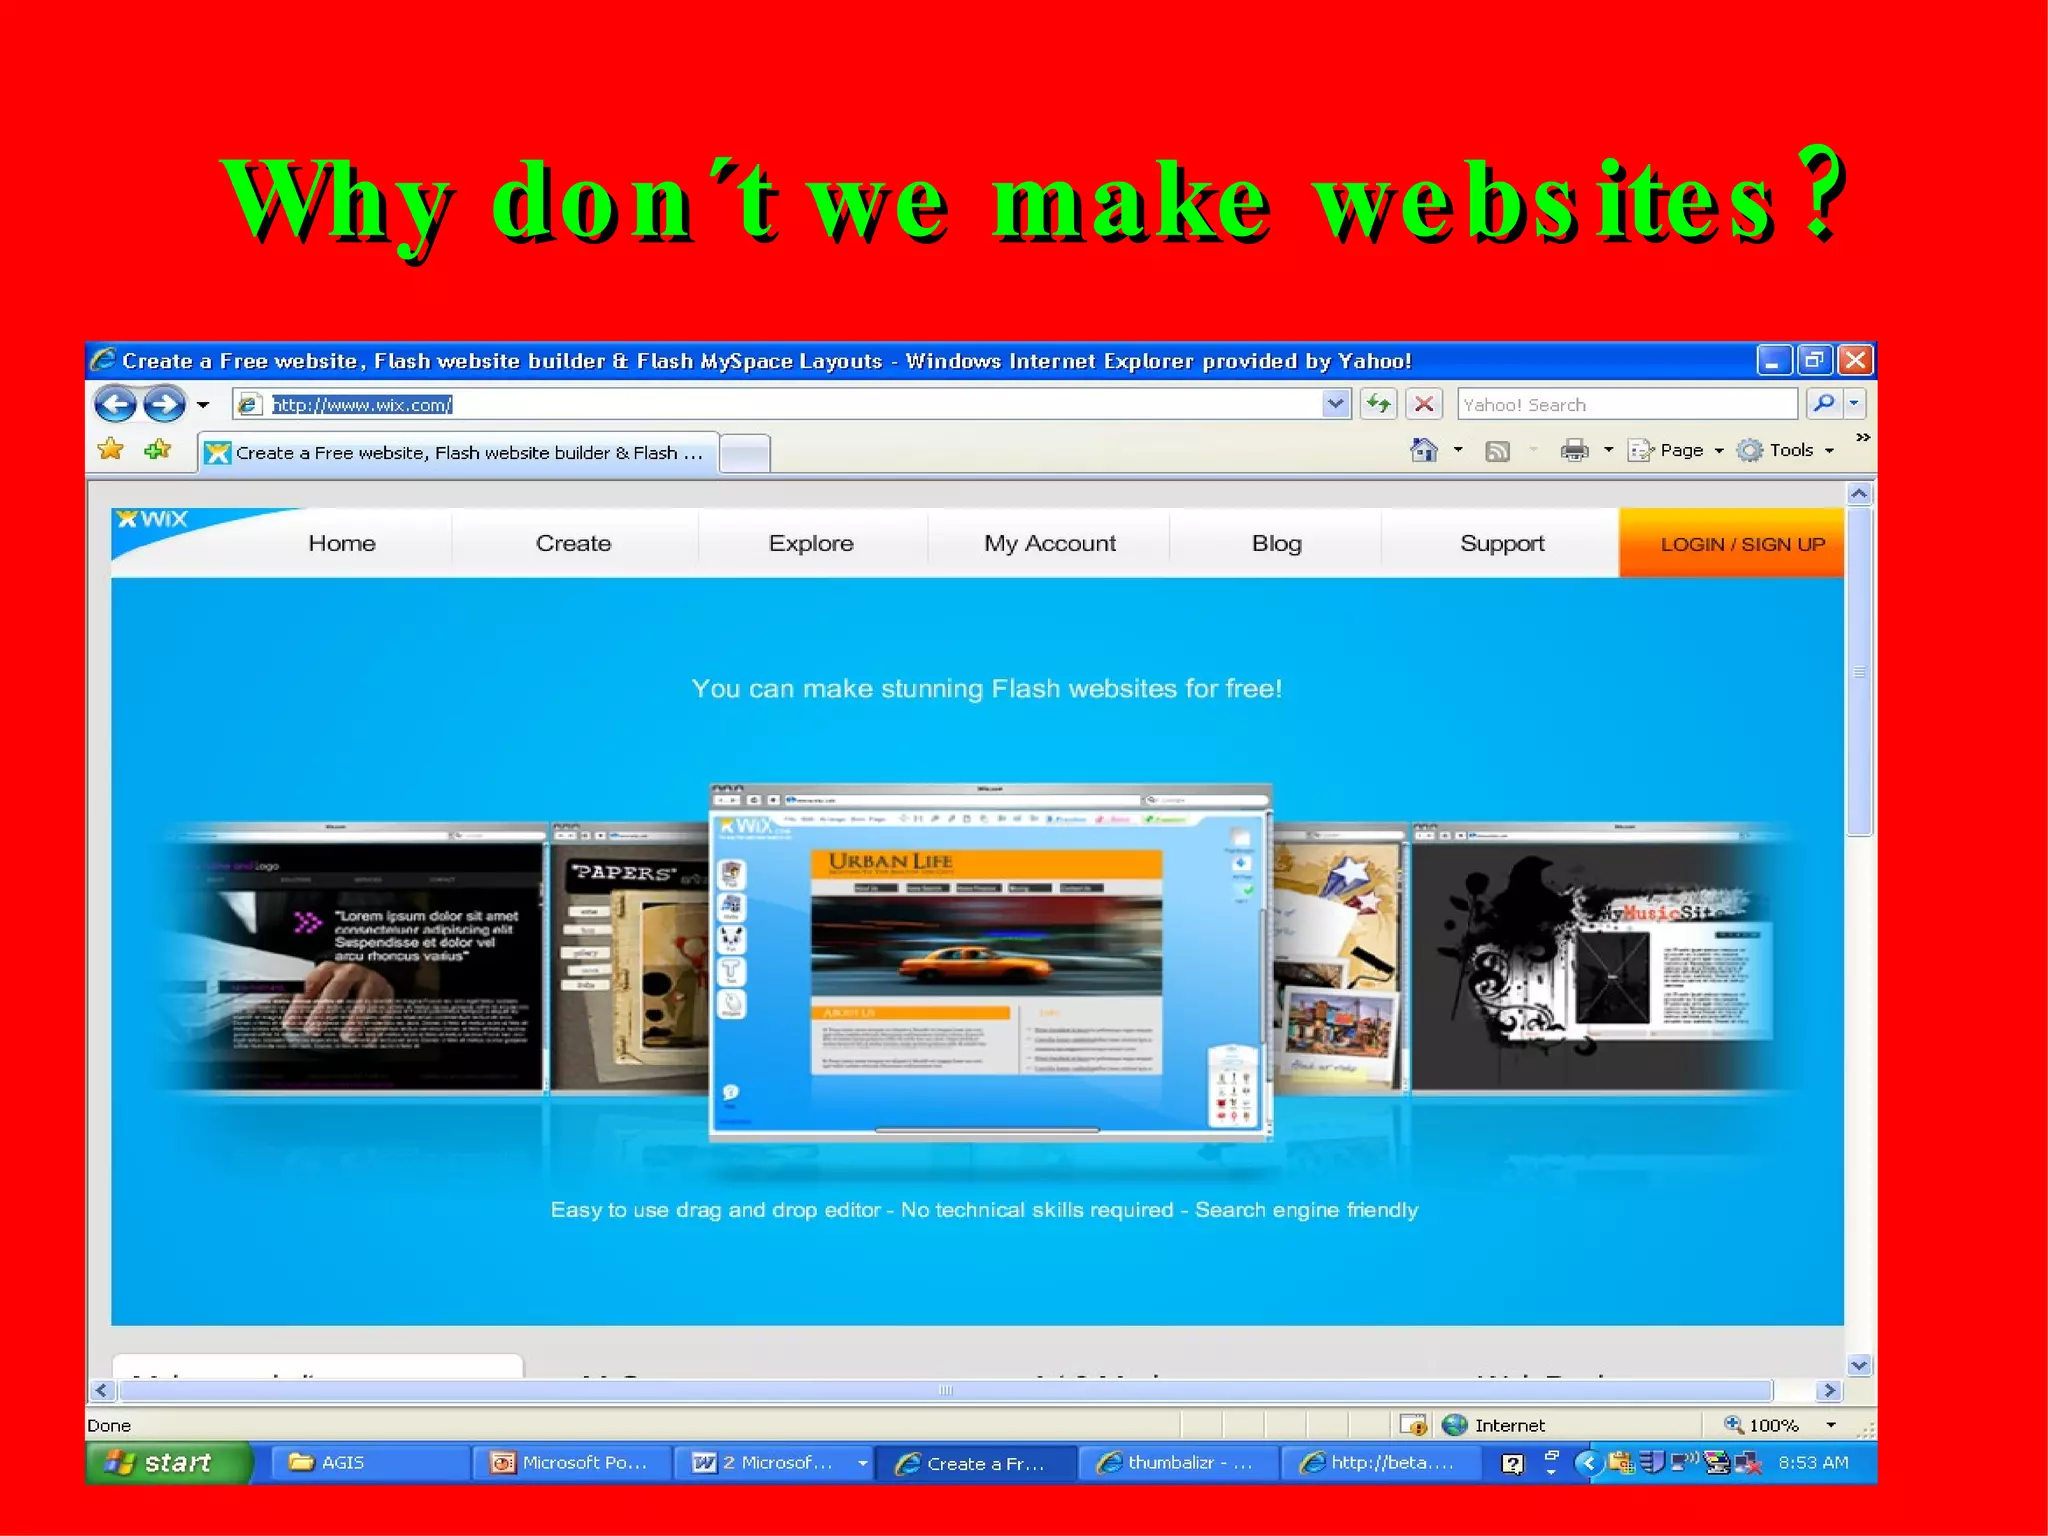Open search provider options dropdown
The width and height of the screenshot is (2048, 1536).
[x=1854, y=403]
